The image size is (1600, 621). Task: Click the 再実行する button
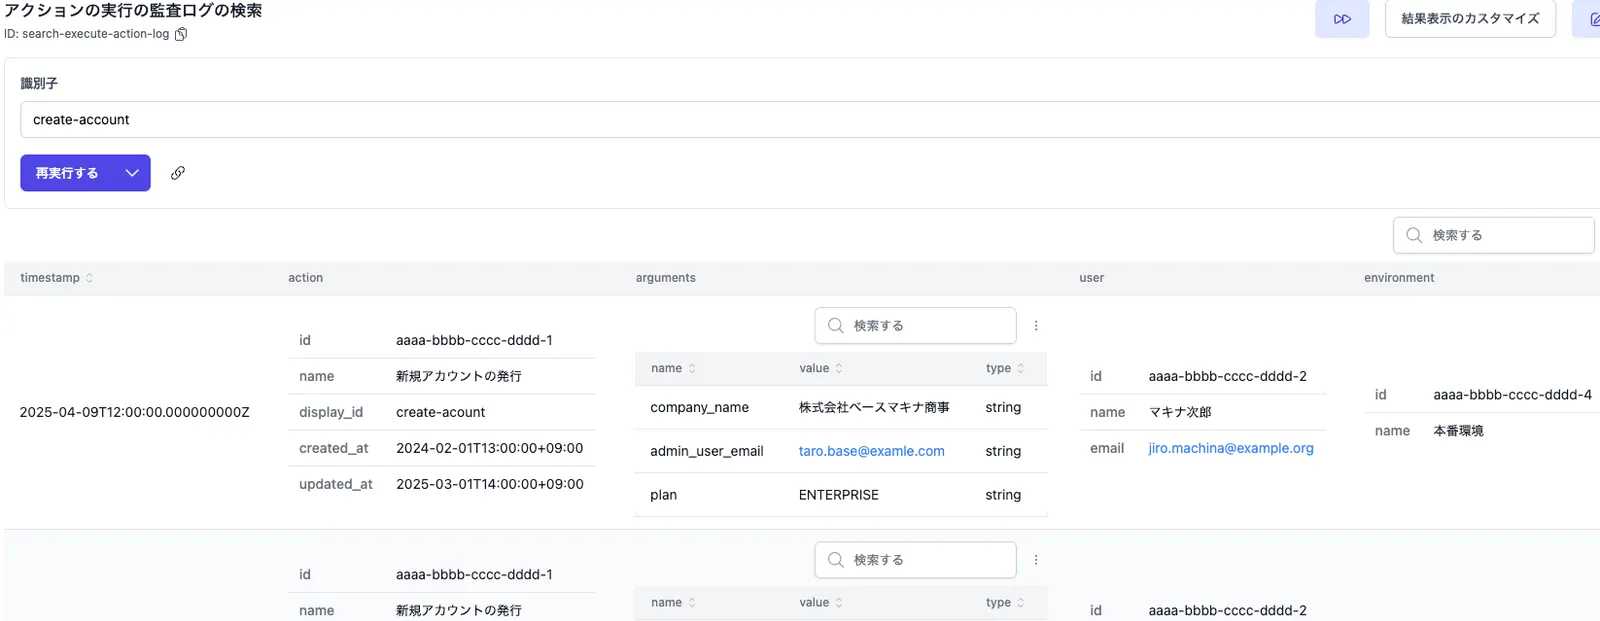[67, 173]
